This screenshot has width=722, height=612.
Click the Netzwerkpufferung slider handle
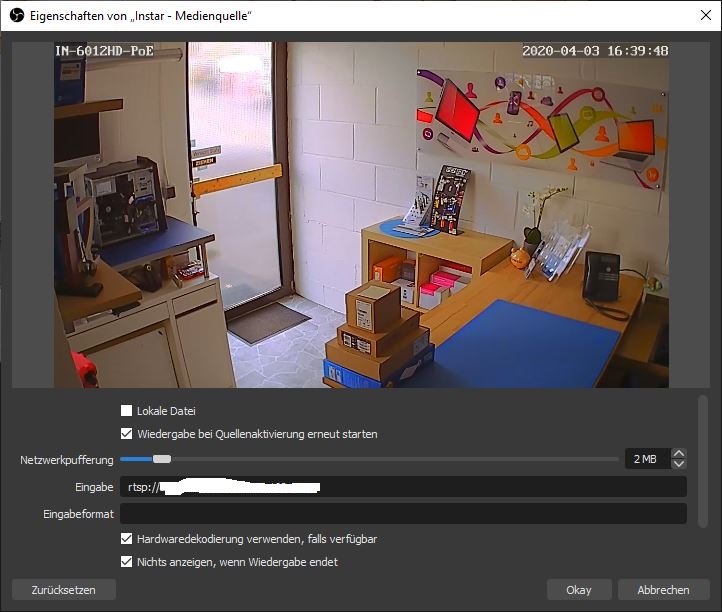(x=161, y=459)
